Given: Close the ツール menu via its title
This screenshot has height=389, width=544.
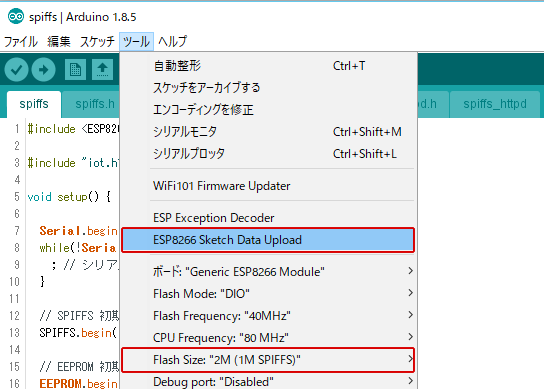Looking at the screenshot, I should click(x=136, y=41).
